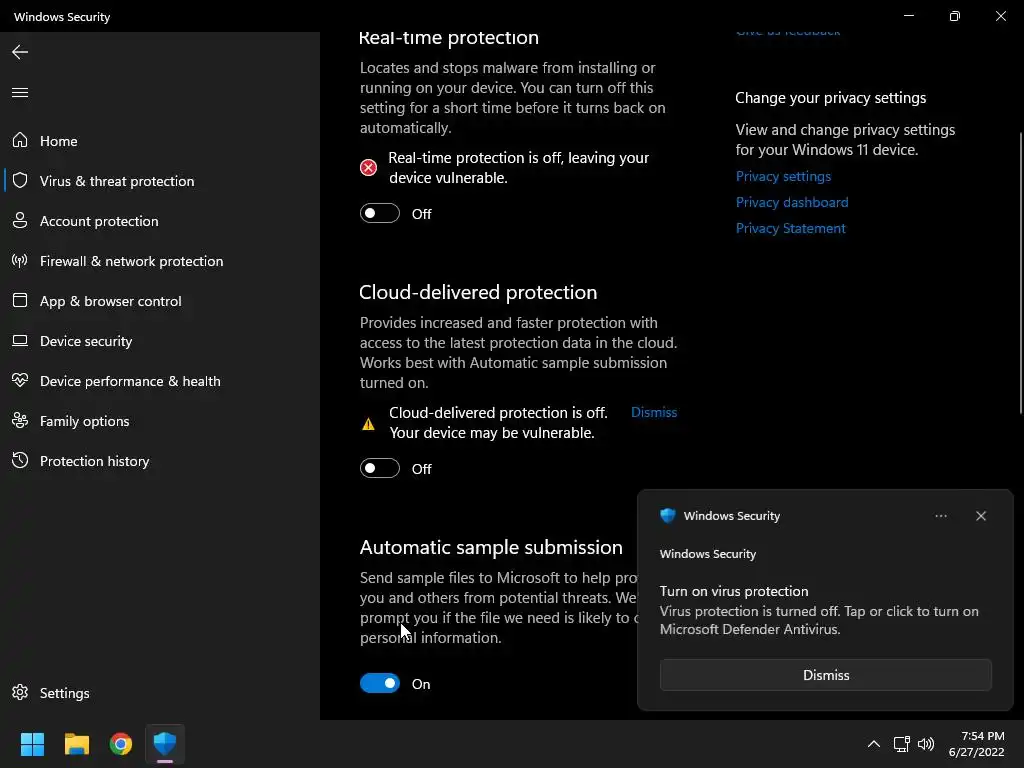1024x768 pixels.
Task: Click the App & browser control window icon
Action: point(20,300)
